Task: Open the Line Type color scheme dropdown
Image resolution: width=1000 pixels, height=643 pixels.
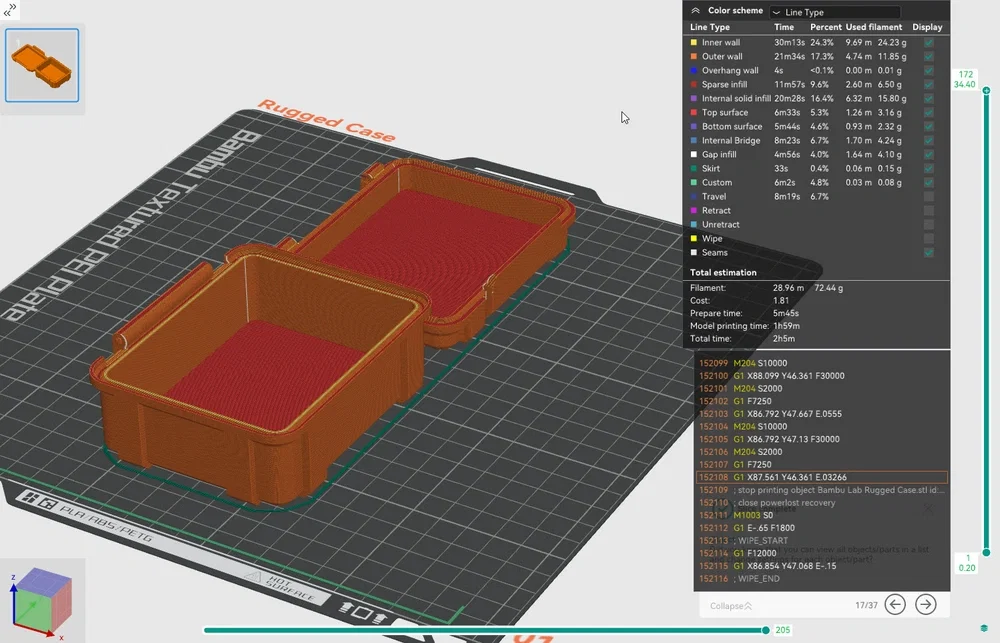Action: point(835,12)
